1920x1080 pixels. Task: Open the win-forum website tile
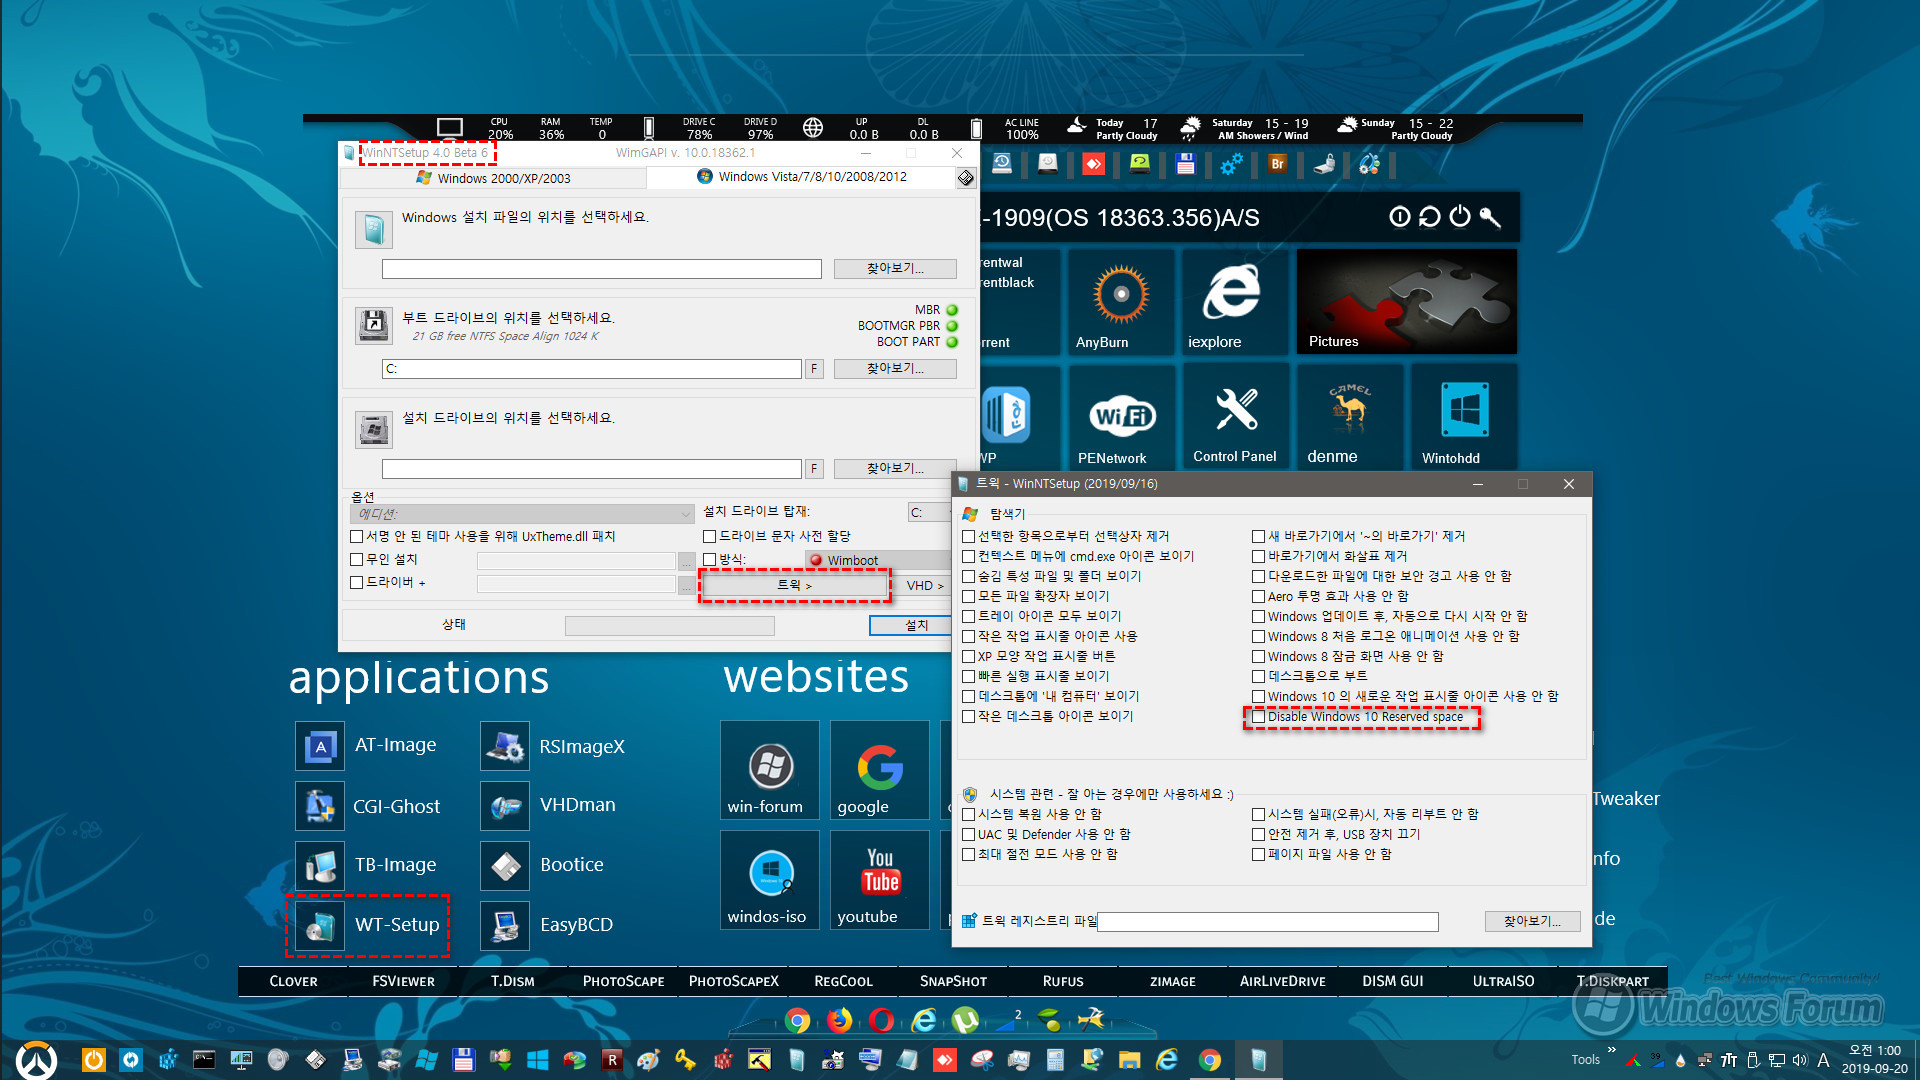tap(770, 770)
